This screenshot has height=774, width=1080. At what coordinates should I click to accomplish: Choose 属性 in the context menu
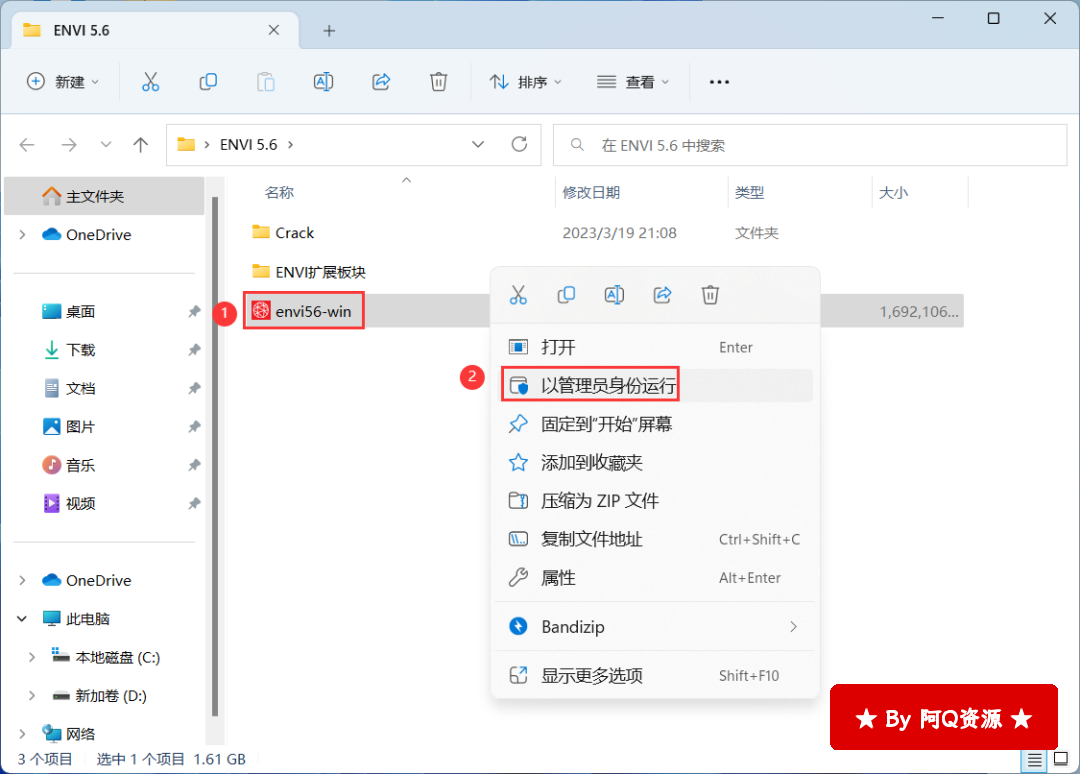654,578
